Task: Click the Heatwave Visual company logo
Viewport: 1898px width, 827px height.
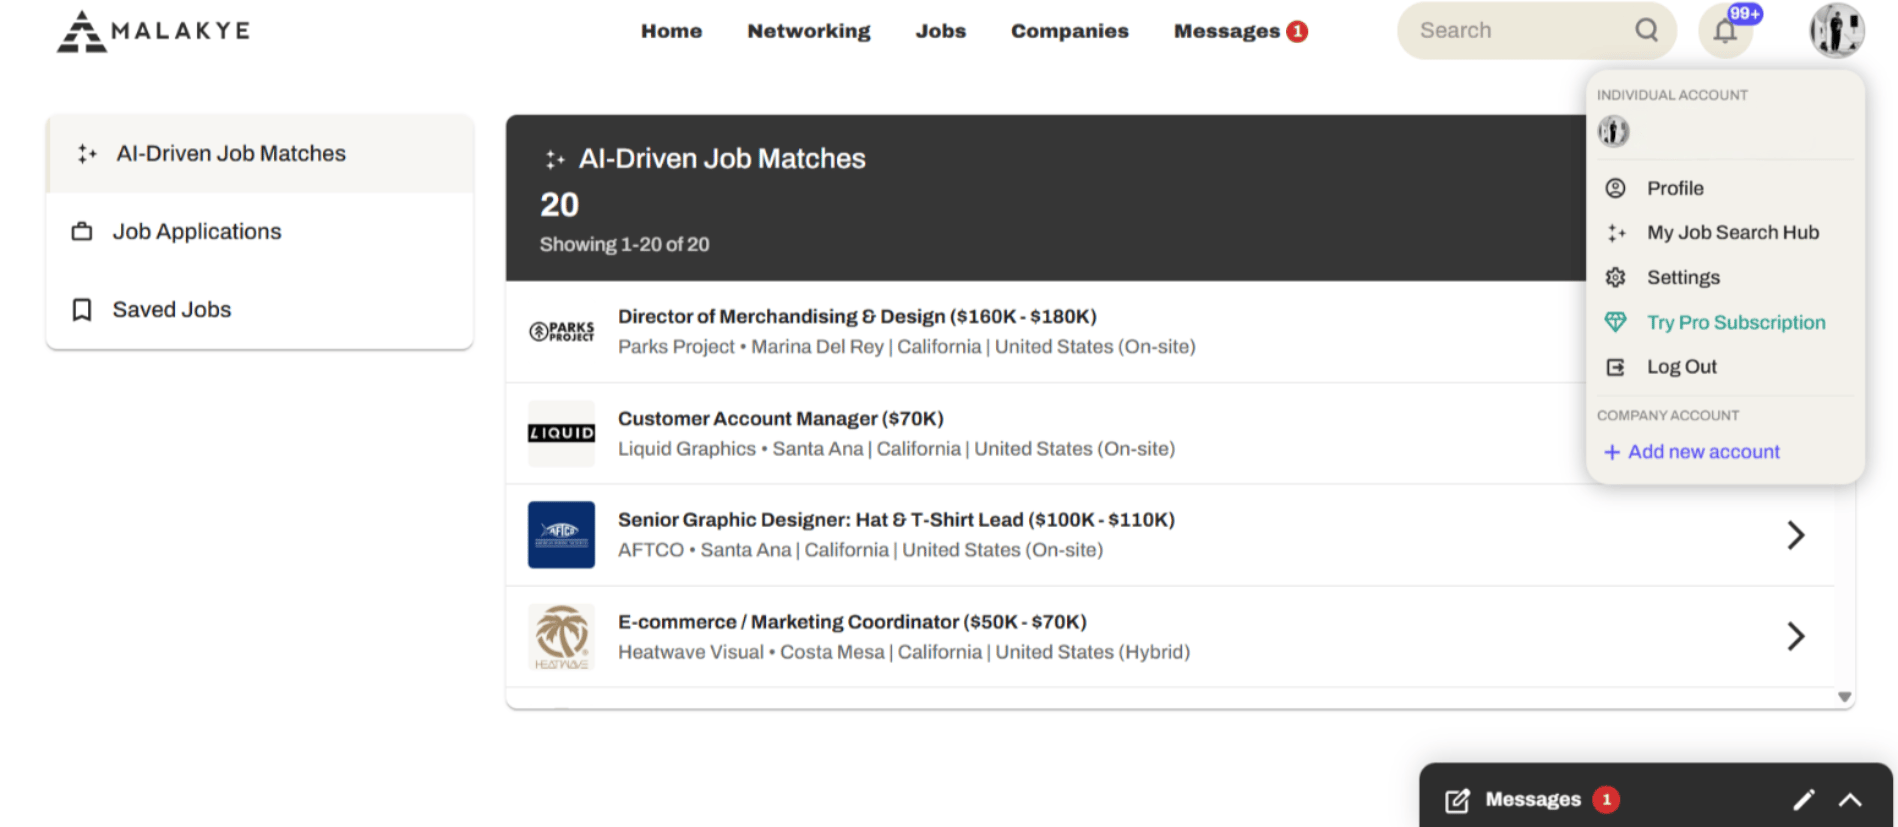Action: (561, 637)
